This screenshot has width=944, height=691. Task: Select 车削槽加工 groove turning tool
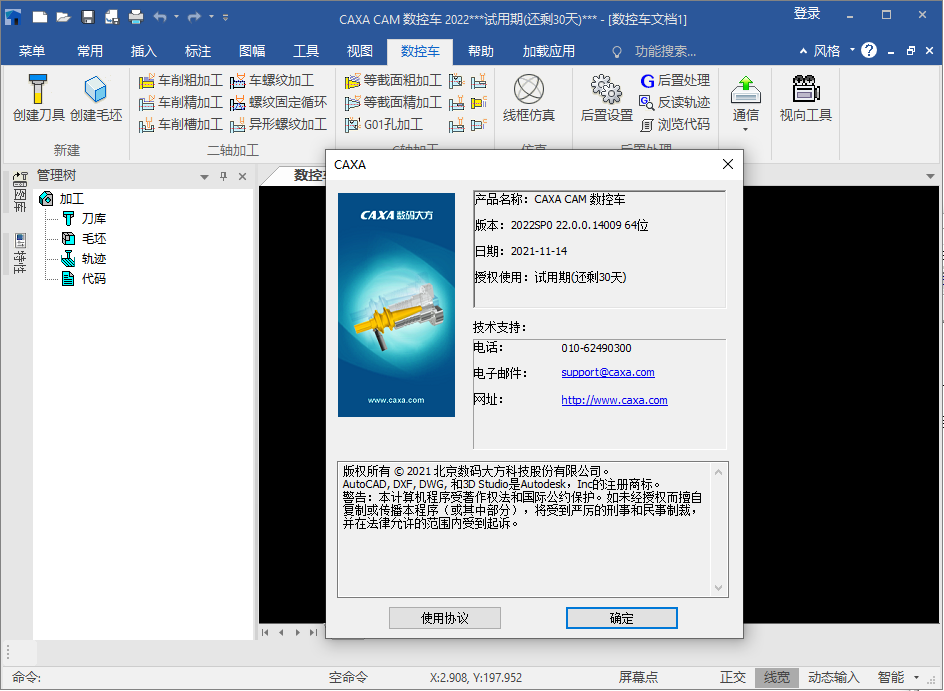(181, 125)
